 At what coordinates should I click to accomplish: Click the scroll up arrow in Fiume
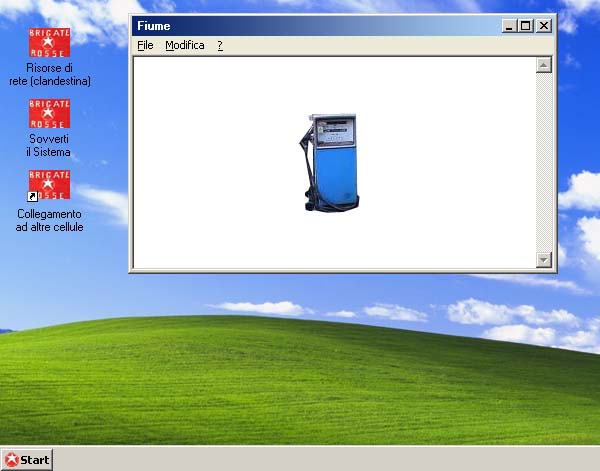(544, 65)
